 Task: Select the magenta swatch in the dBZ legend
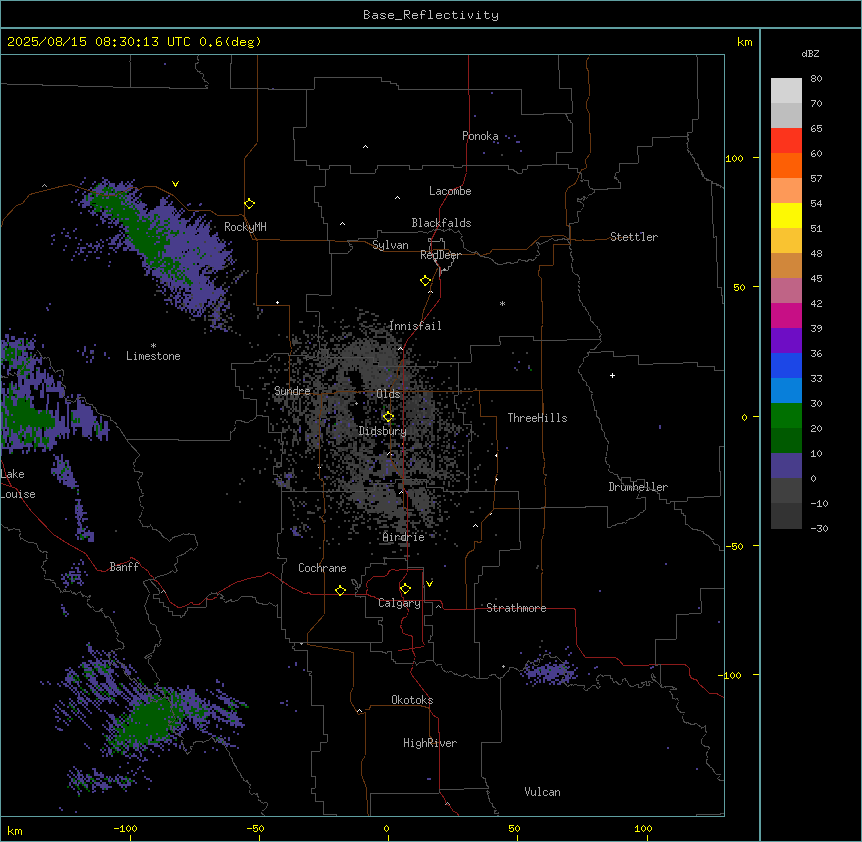tap(786, 315)
